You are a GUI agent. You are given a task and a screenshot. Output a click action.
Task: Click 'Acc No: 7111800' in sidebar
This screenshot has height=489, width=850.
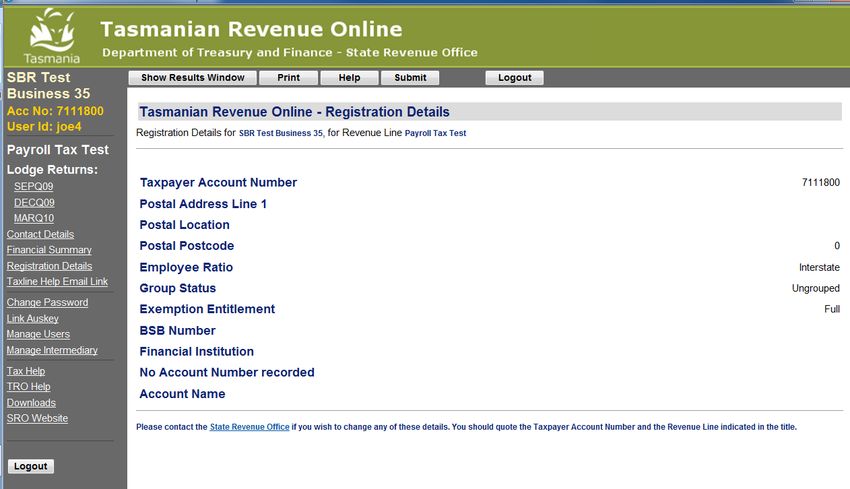pos(55,111)
